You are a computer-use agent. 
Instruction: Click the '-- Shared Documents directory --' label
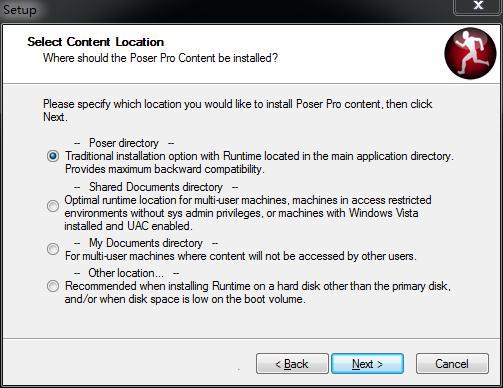coord(156,187)
